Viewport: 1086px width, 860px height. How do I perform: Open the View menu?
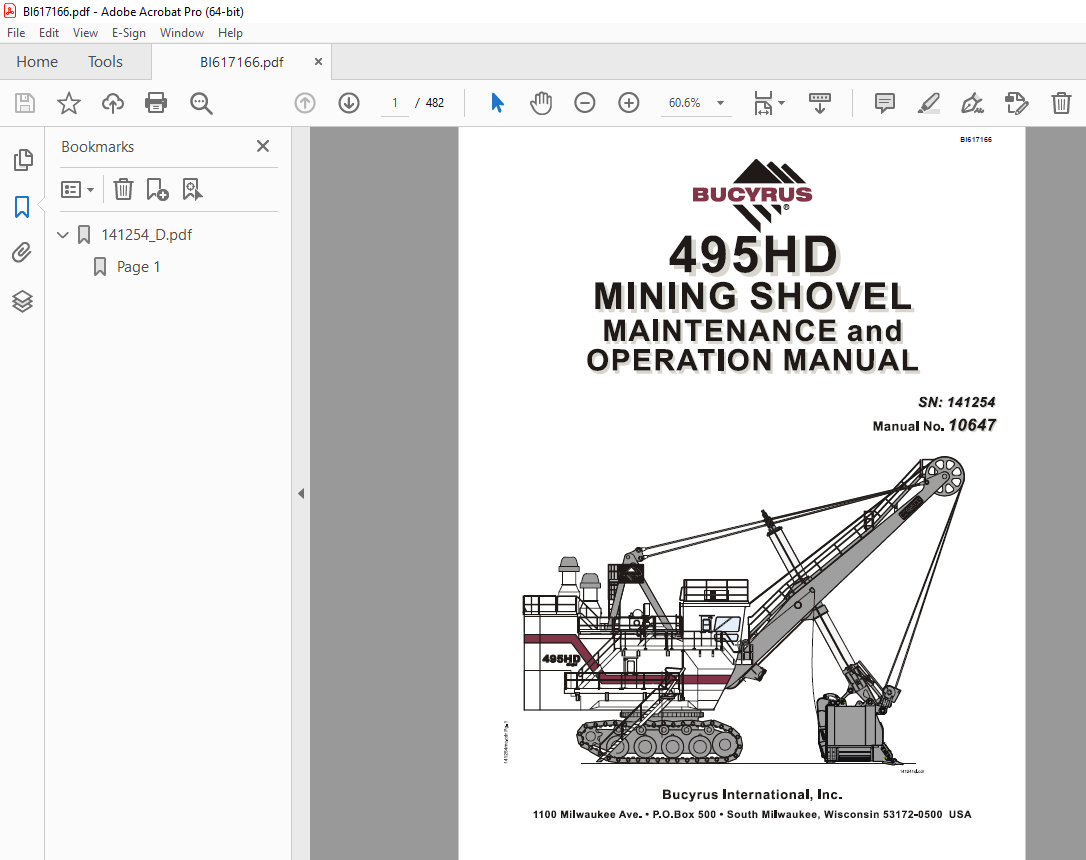85,33
